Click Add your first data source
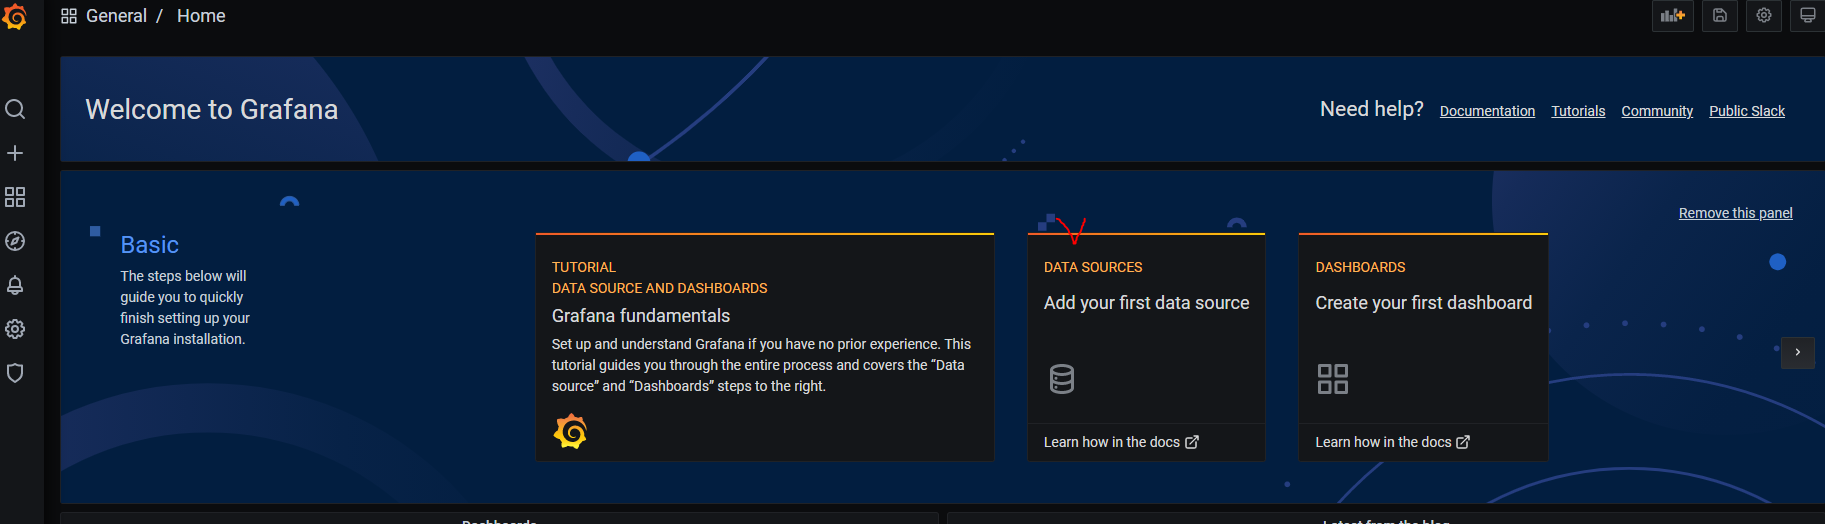 coord(1147,303)
